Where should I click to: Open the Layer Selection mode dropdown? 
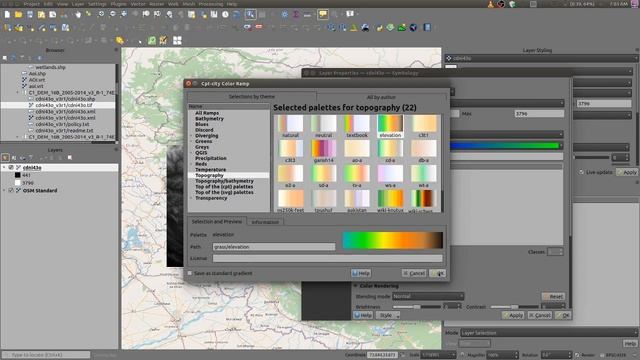point(549,333)
